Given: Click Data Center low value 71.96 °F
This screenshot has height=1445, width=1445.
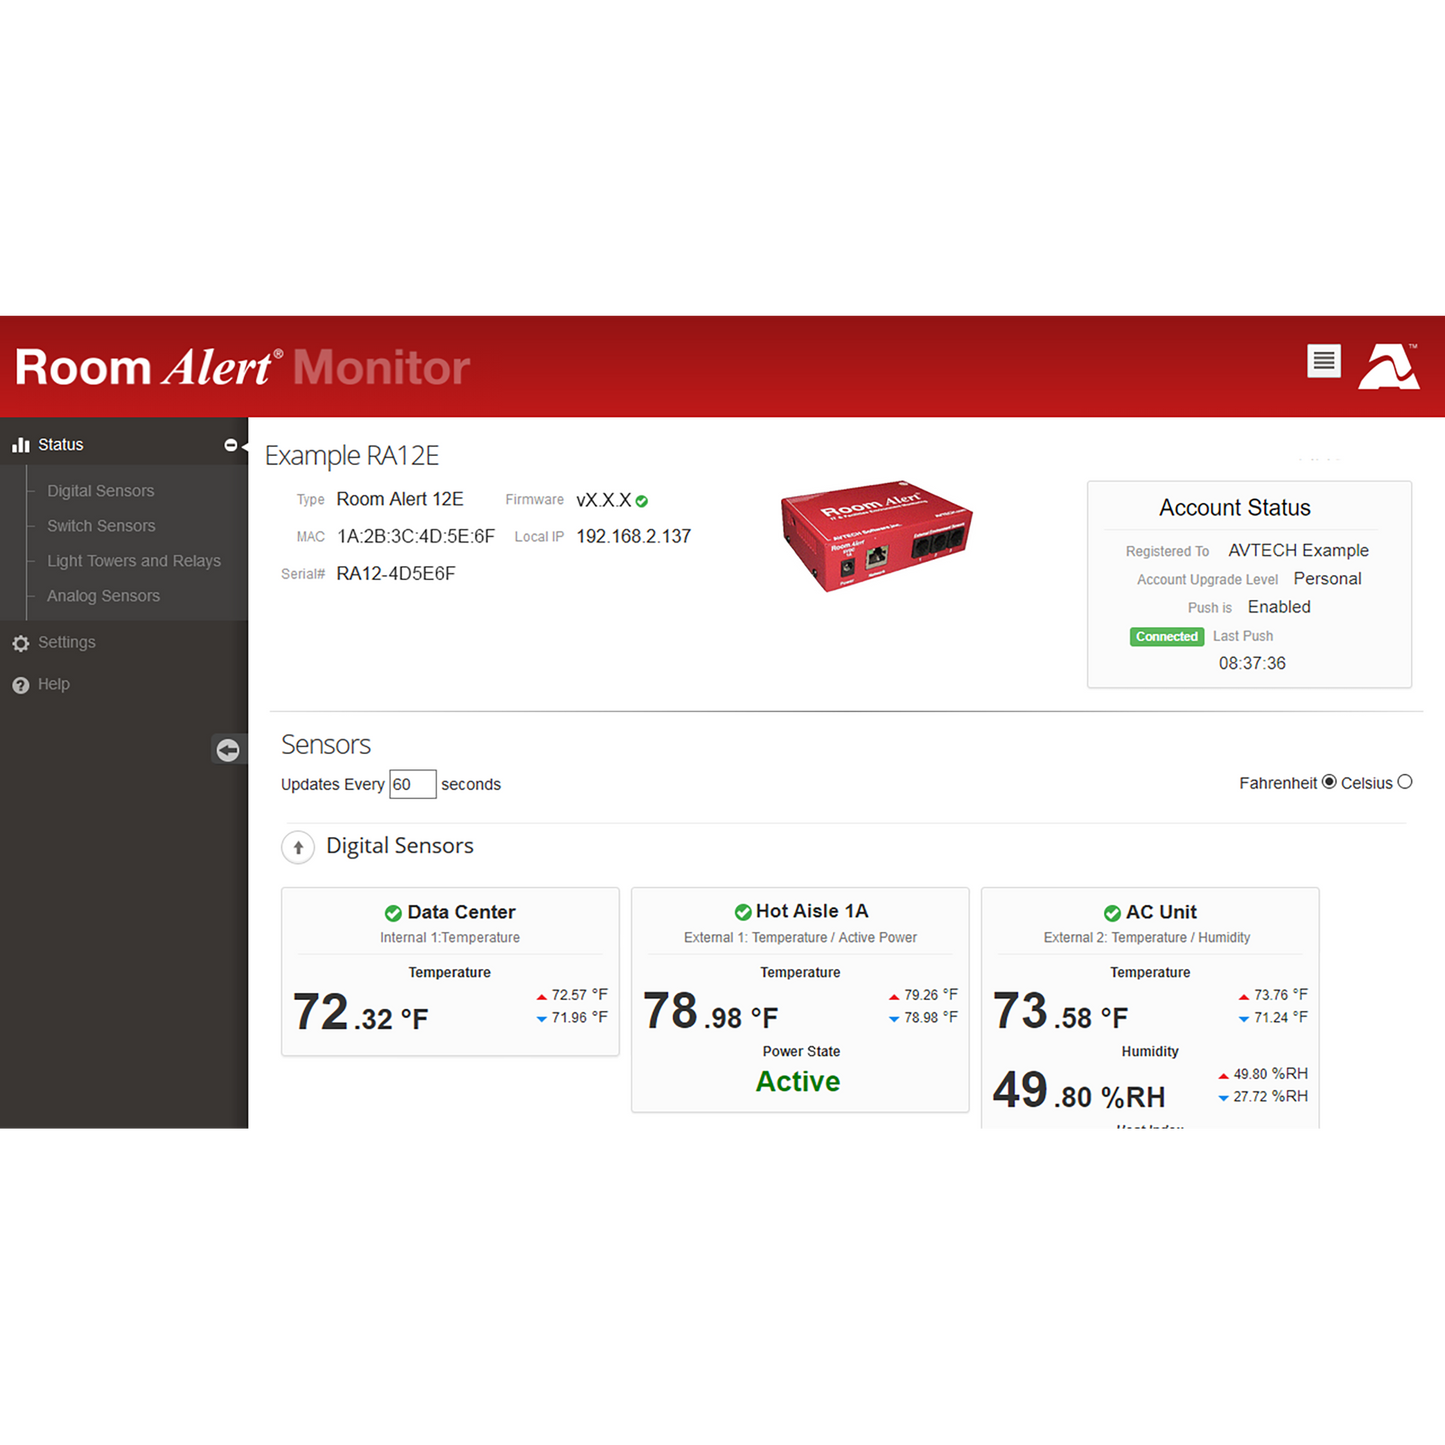Looking at the screenshot, I should (579, 1018).
